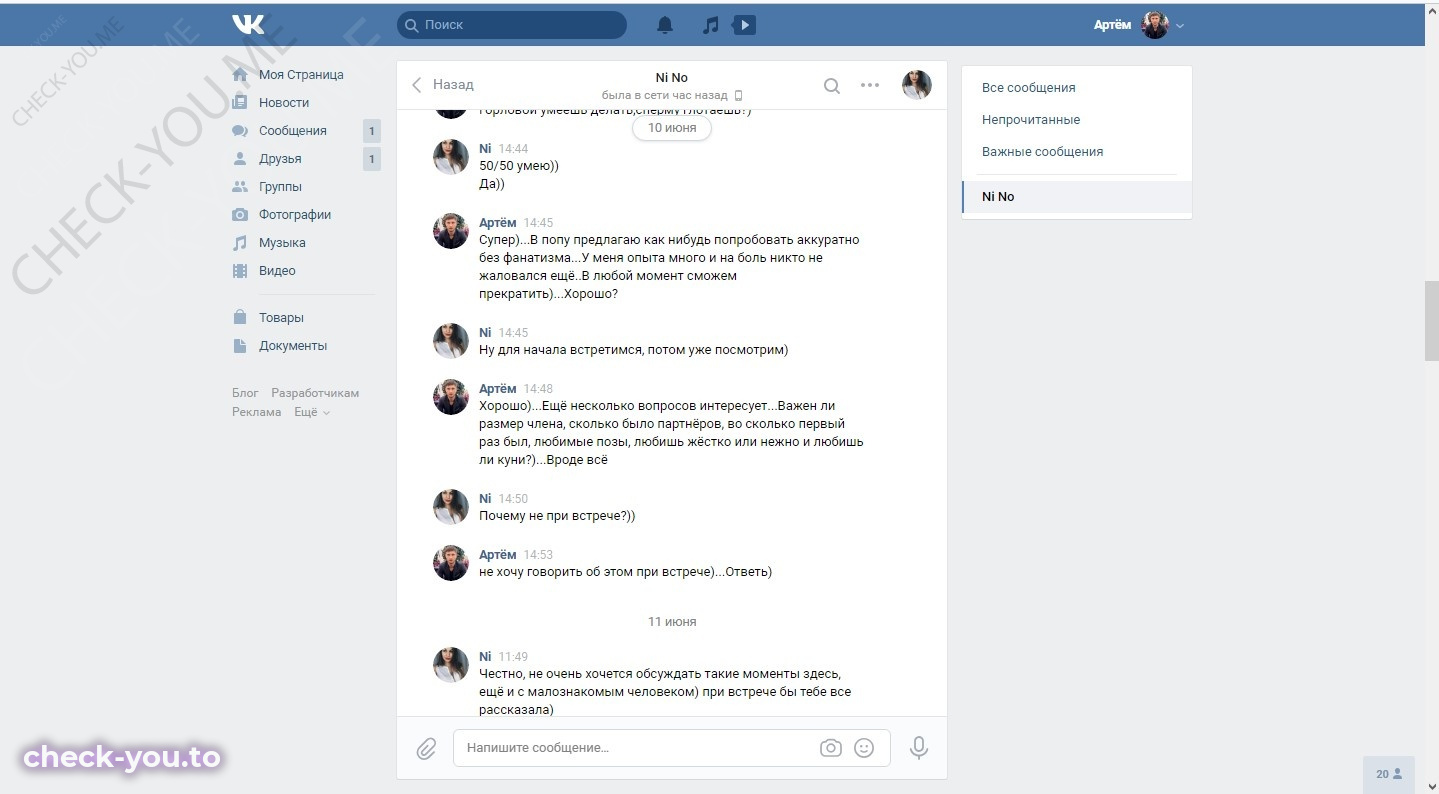Click the camera icon beside Фотографии
The height and width of the screenshot is (794, 1439).
tap(240, 215)
